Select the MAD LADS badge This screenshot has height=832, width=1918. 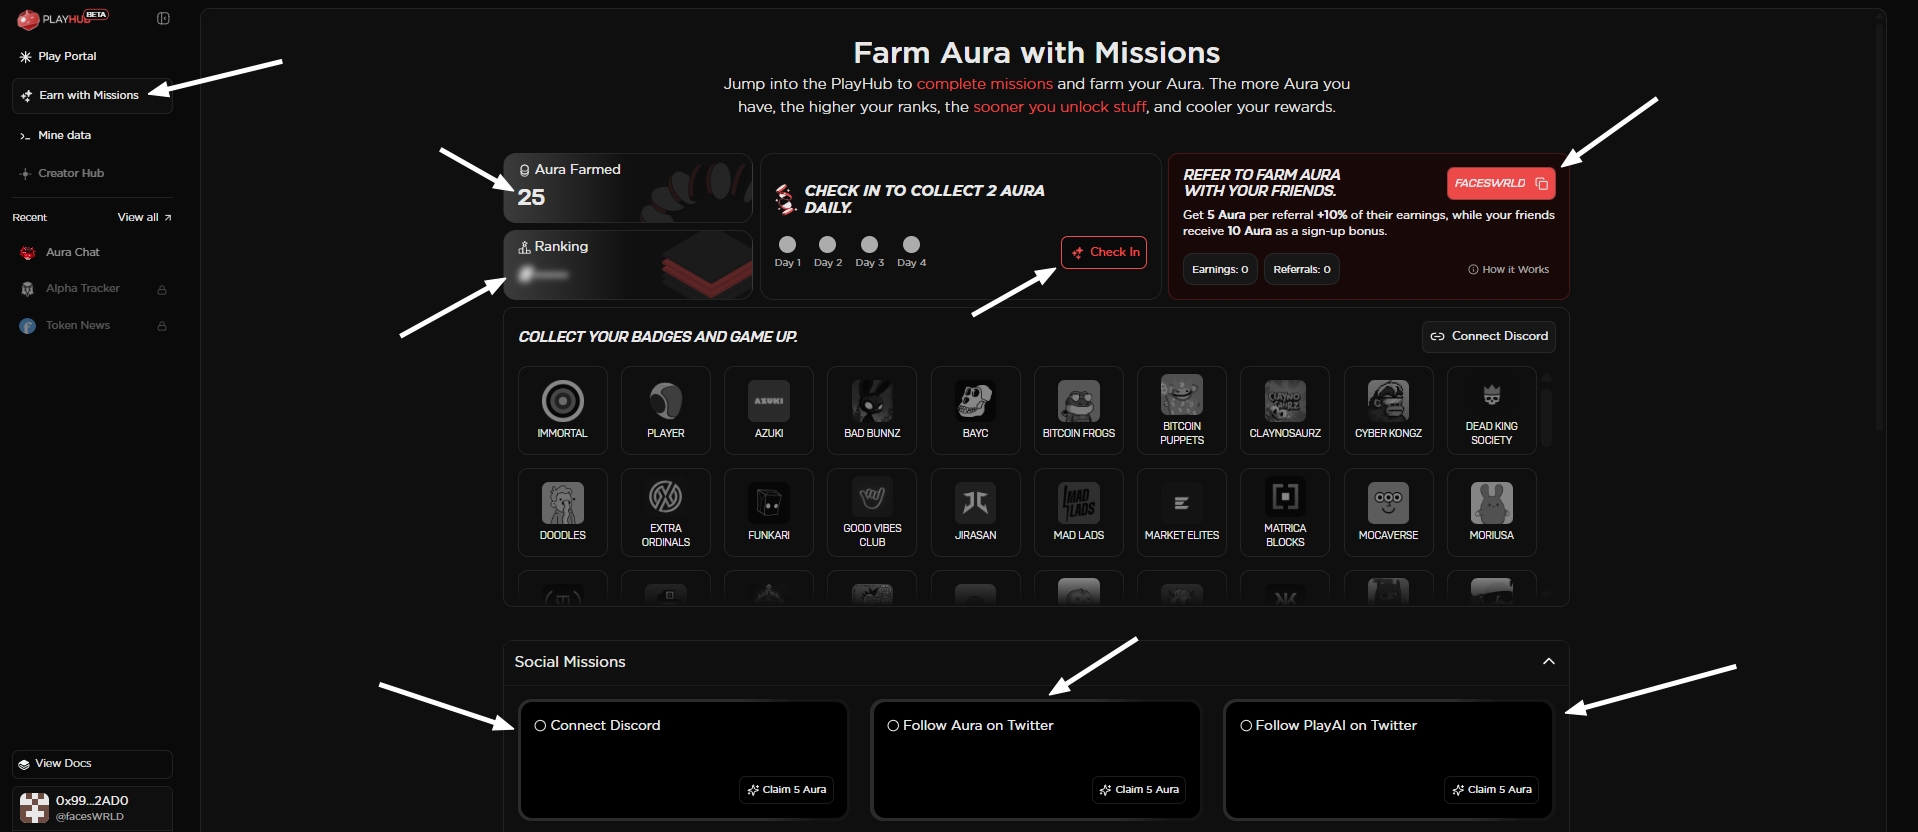click(1079, 513)
